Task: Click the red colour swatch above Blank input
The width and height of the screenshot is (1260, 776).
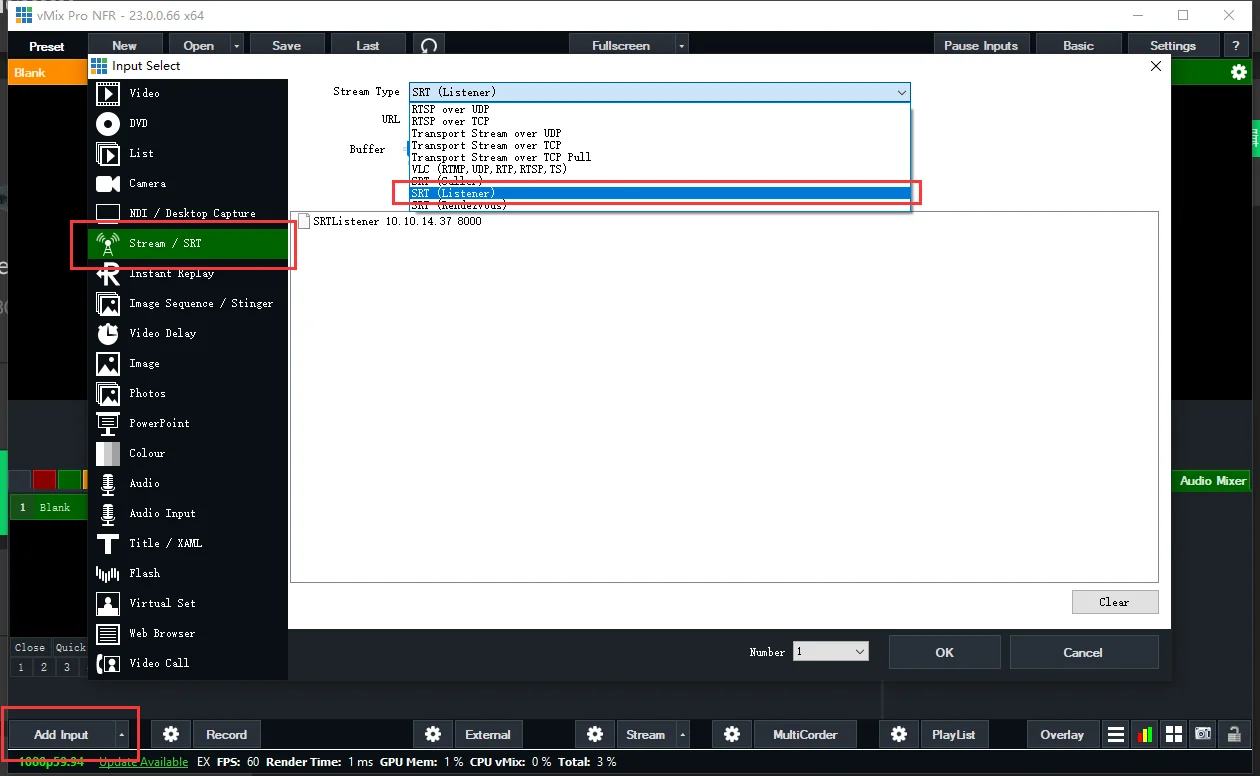Action: [44, 480]
